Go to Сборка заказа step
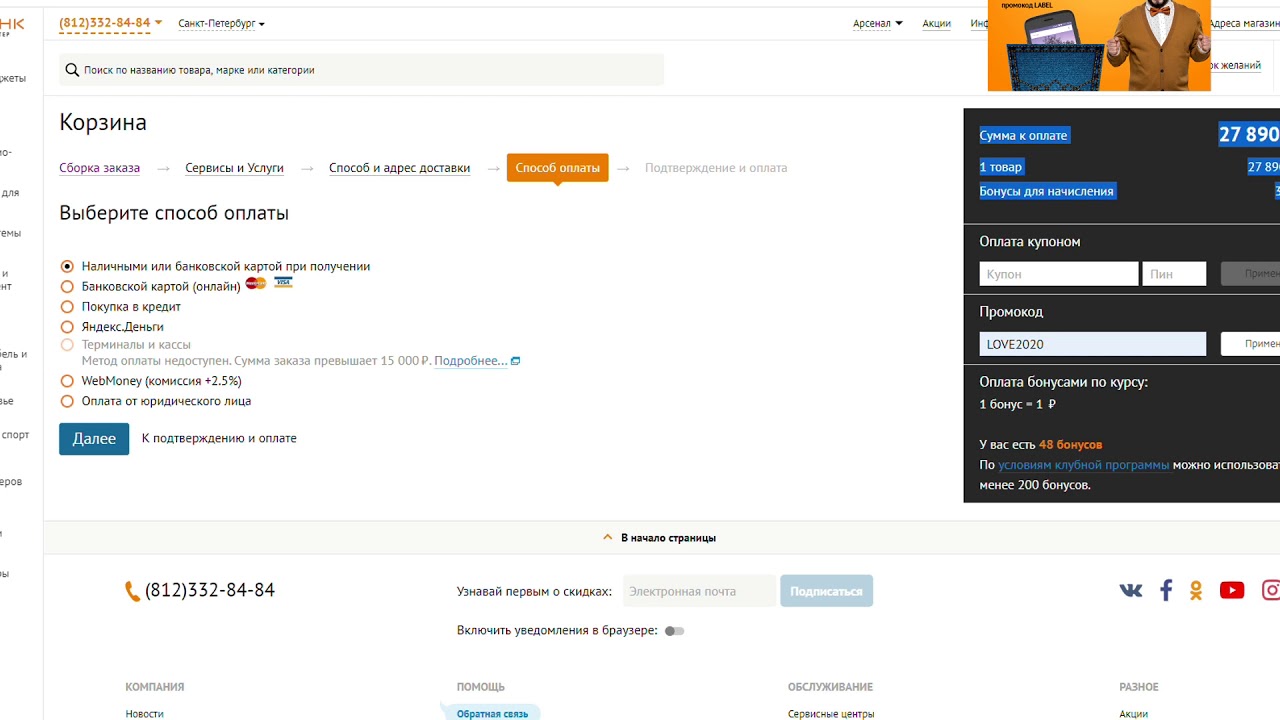The width and height of the screenshot is (1280, 720). pyautogui.click(x=99, y=168)
